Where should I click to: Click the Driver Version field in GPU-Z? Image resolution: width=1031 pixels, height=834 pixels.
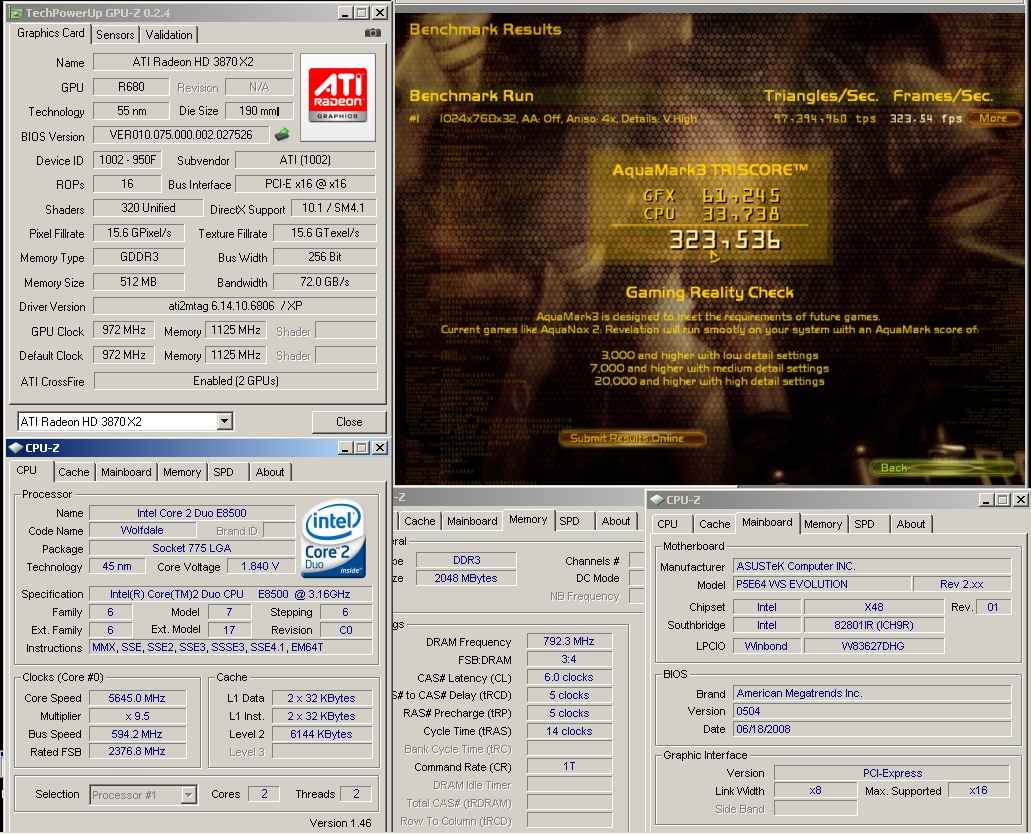[x=235, y=306]
